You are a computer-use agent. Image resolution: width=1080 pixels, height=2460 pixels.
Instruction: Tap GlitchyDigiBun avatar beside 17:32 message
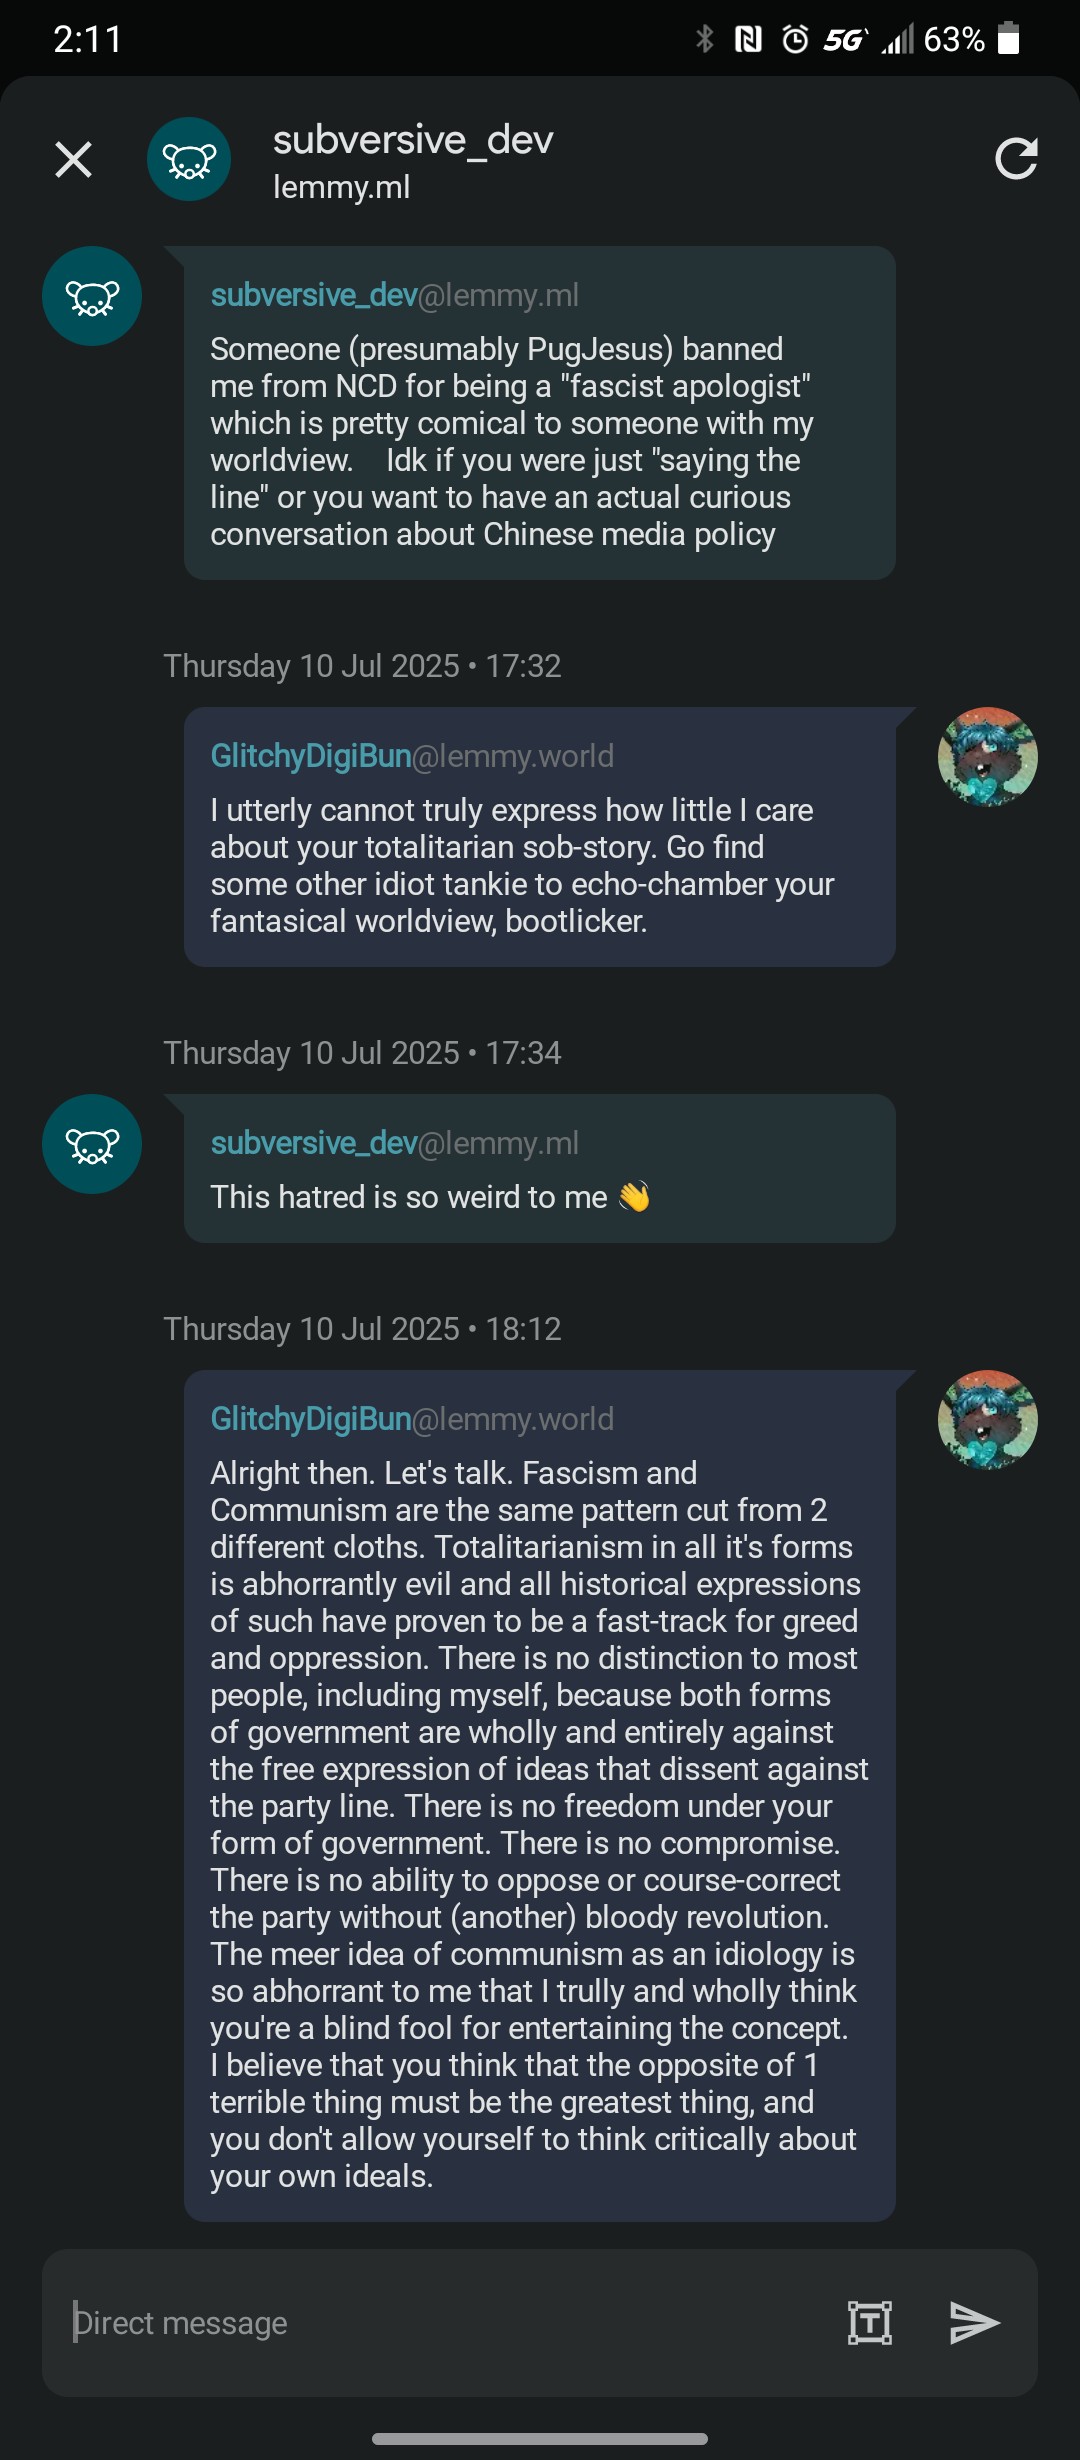point(987,757)
